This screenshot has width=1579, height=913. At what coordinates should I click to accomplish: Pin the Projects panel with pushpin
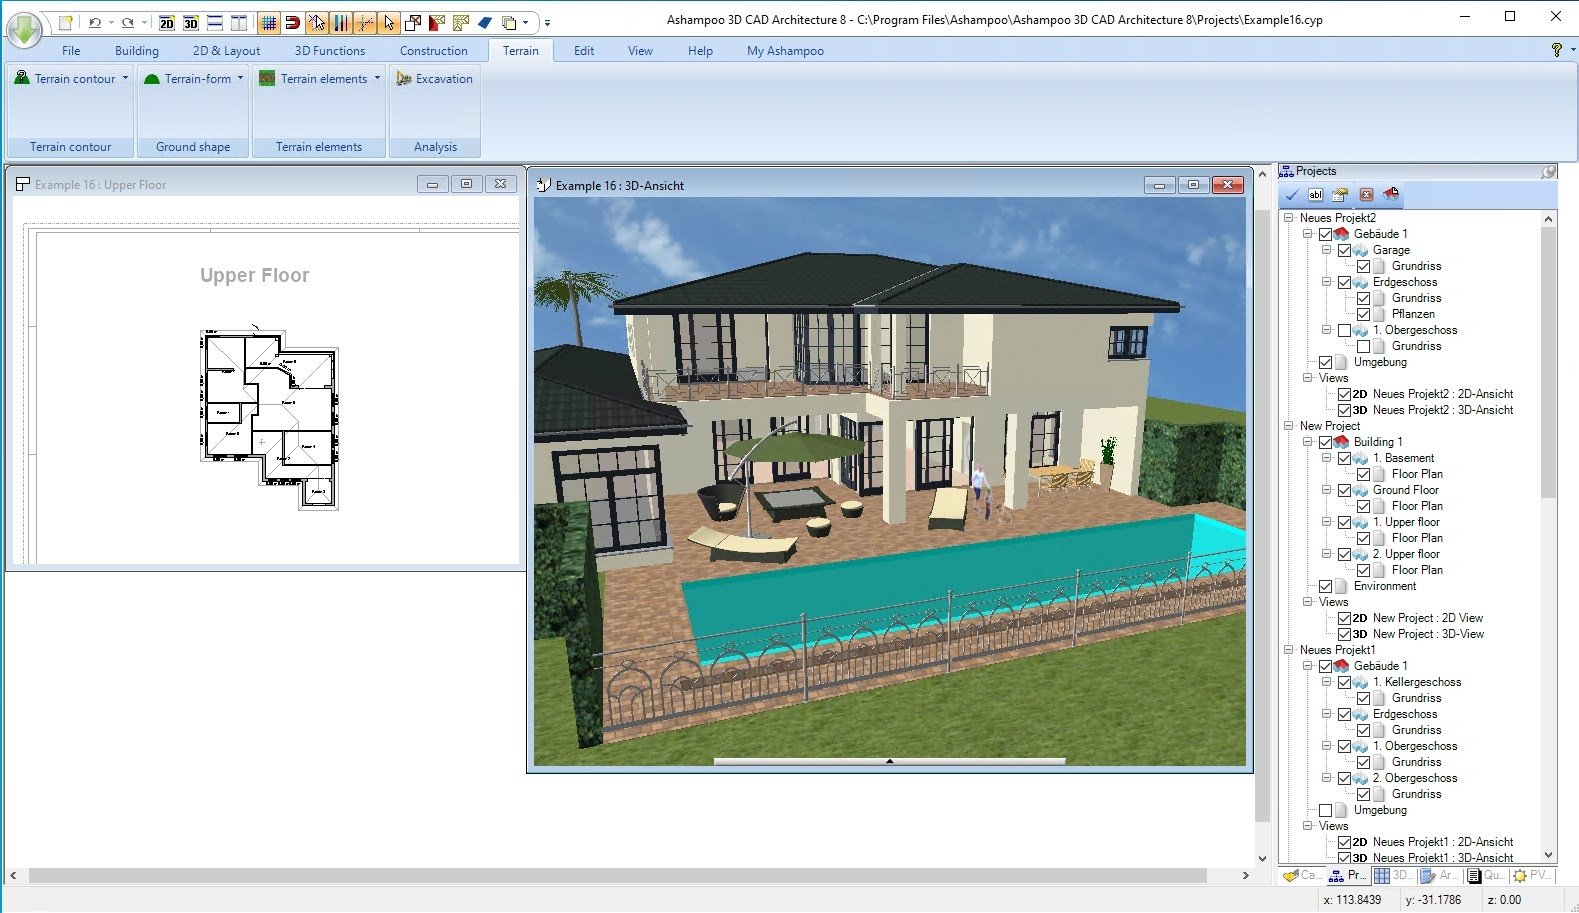1549,171
